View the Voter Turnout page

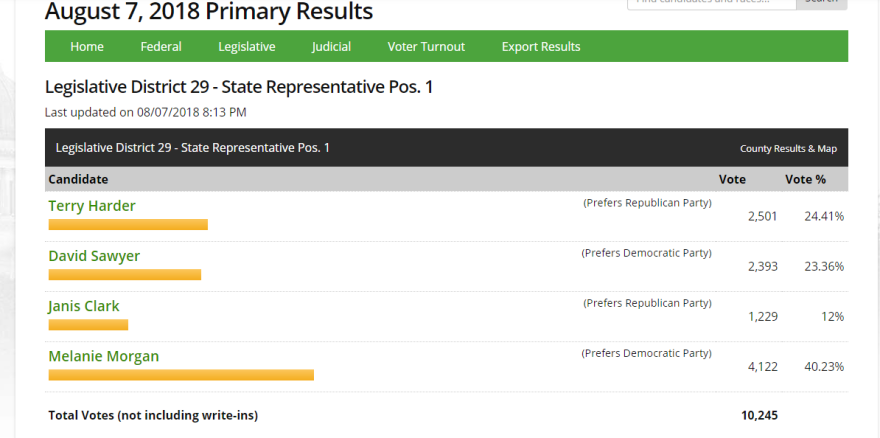click(426, 46)
